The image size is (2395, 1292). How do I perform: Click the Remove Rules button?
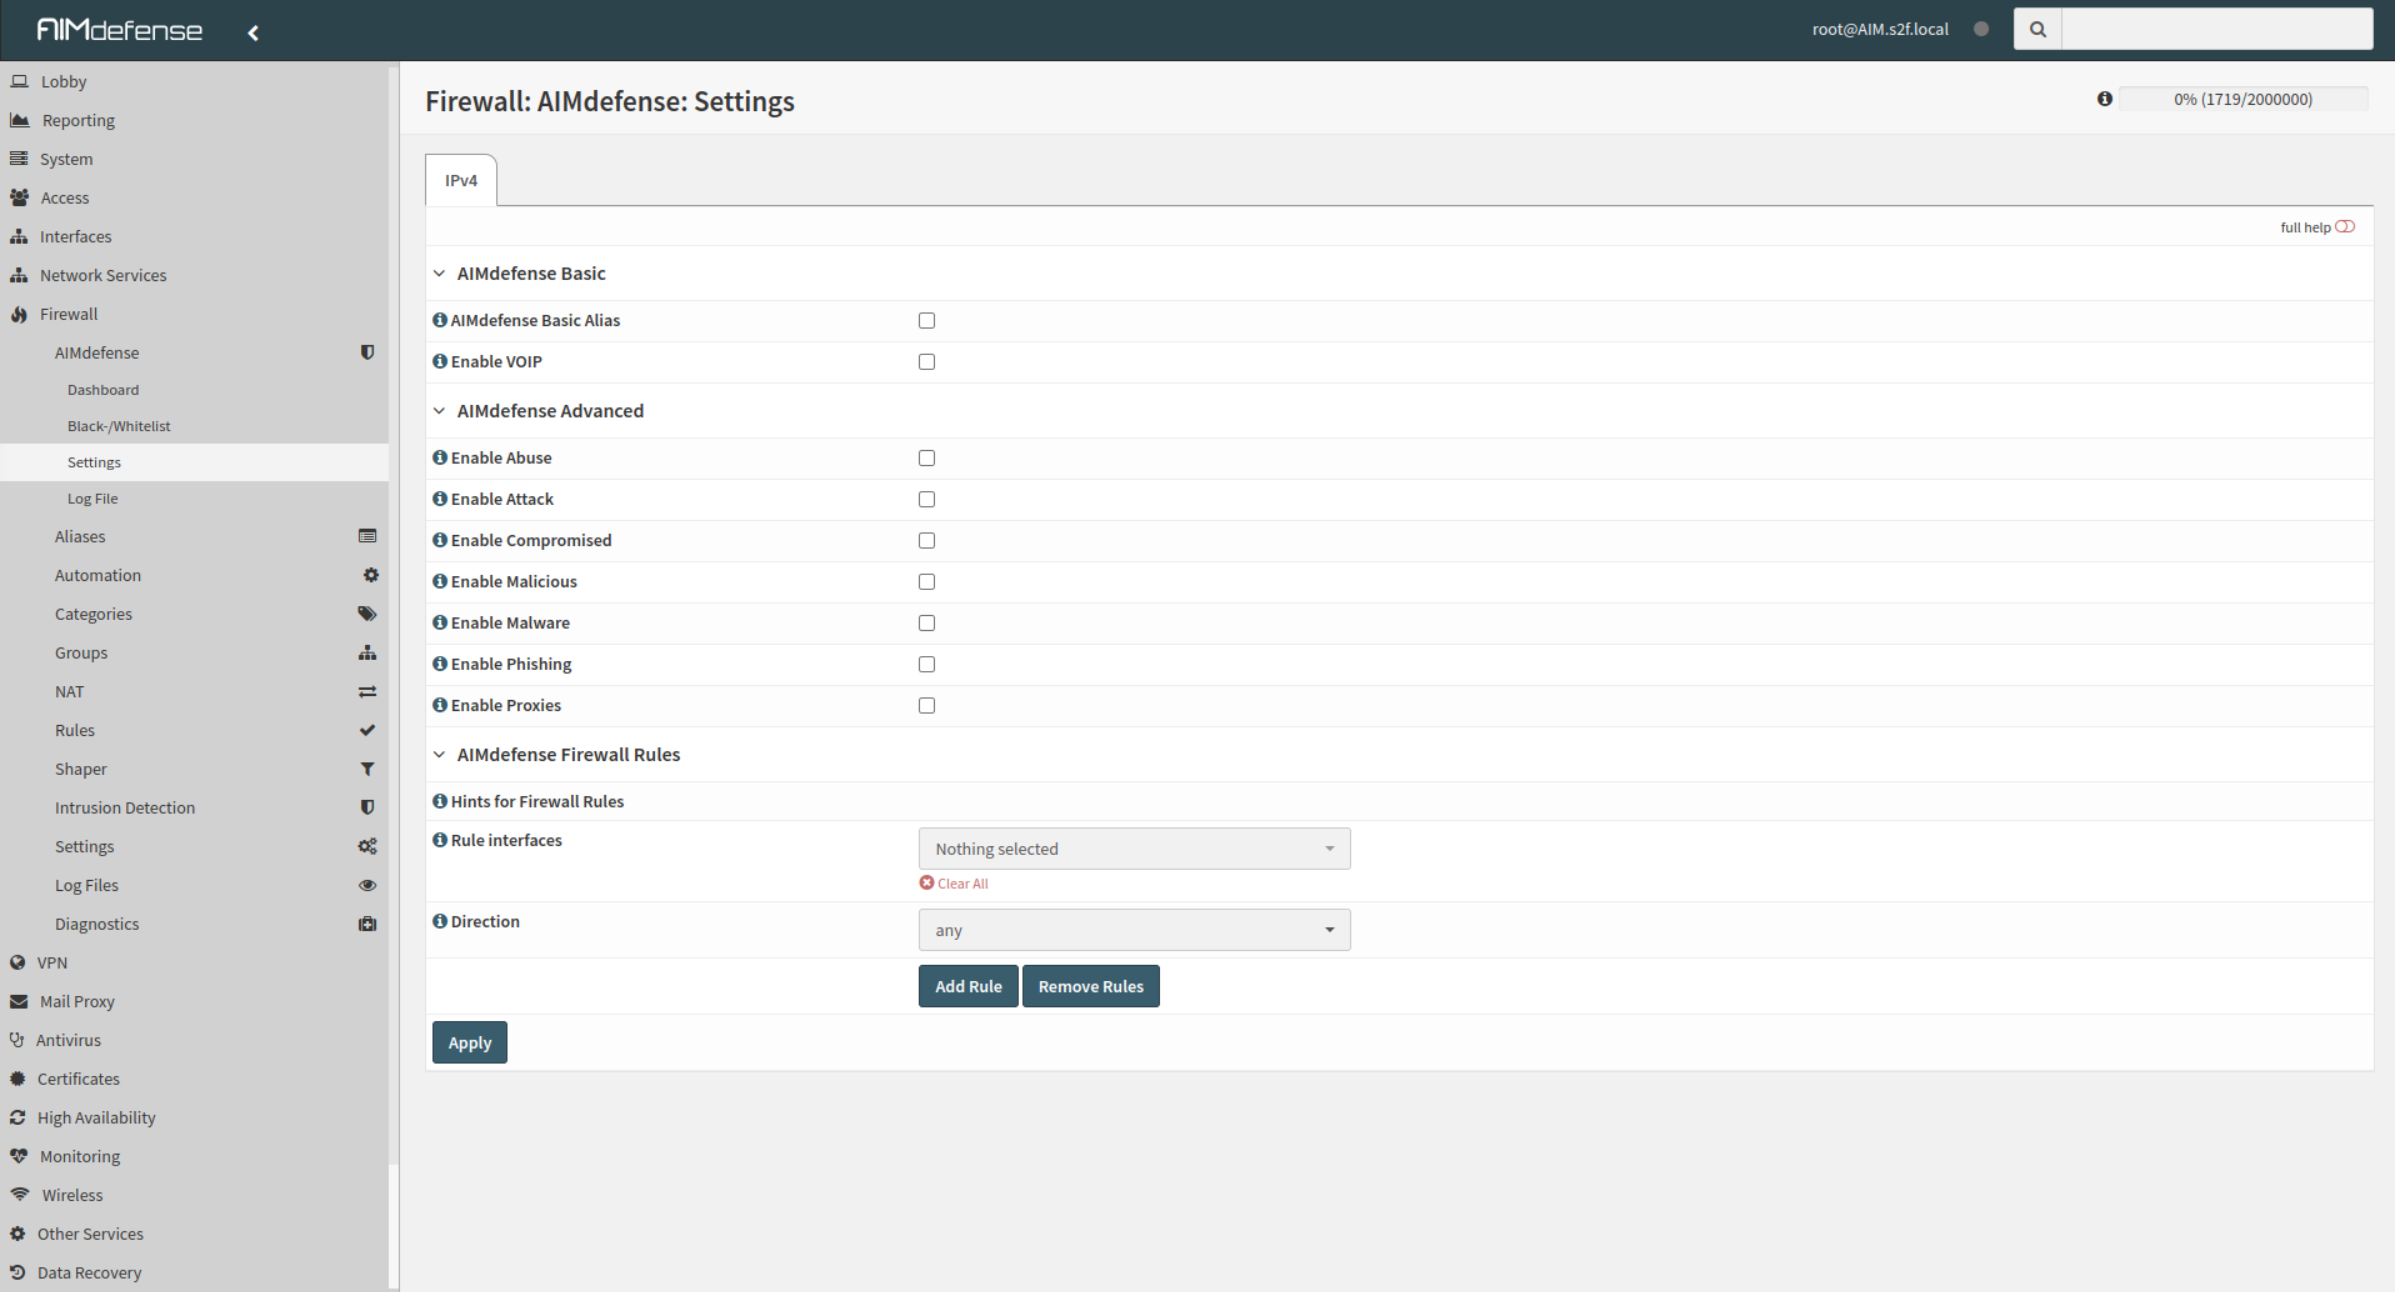pos(1091,986)
